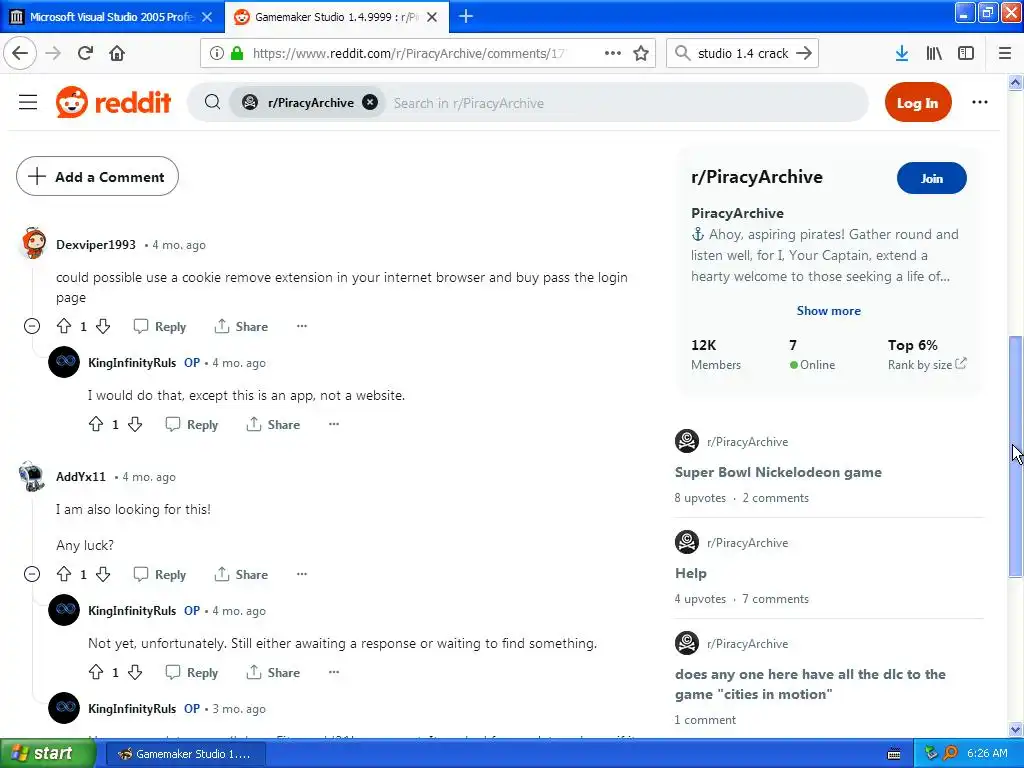Open more options on AddYx11's comment
Image resolution: width=1024 pixels, height=768 pixels.
pyautogui.click(x=302, y=574)
